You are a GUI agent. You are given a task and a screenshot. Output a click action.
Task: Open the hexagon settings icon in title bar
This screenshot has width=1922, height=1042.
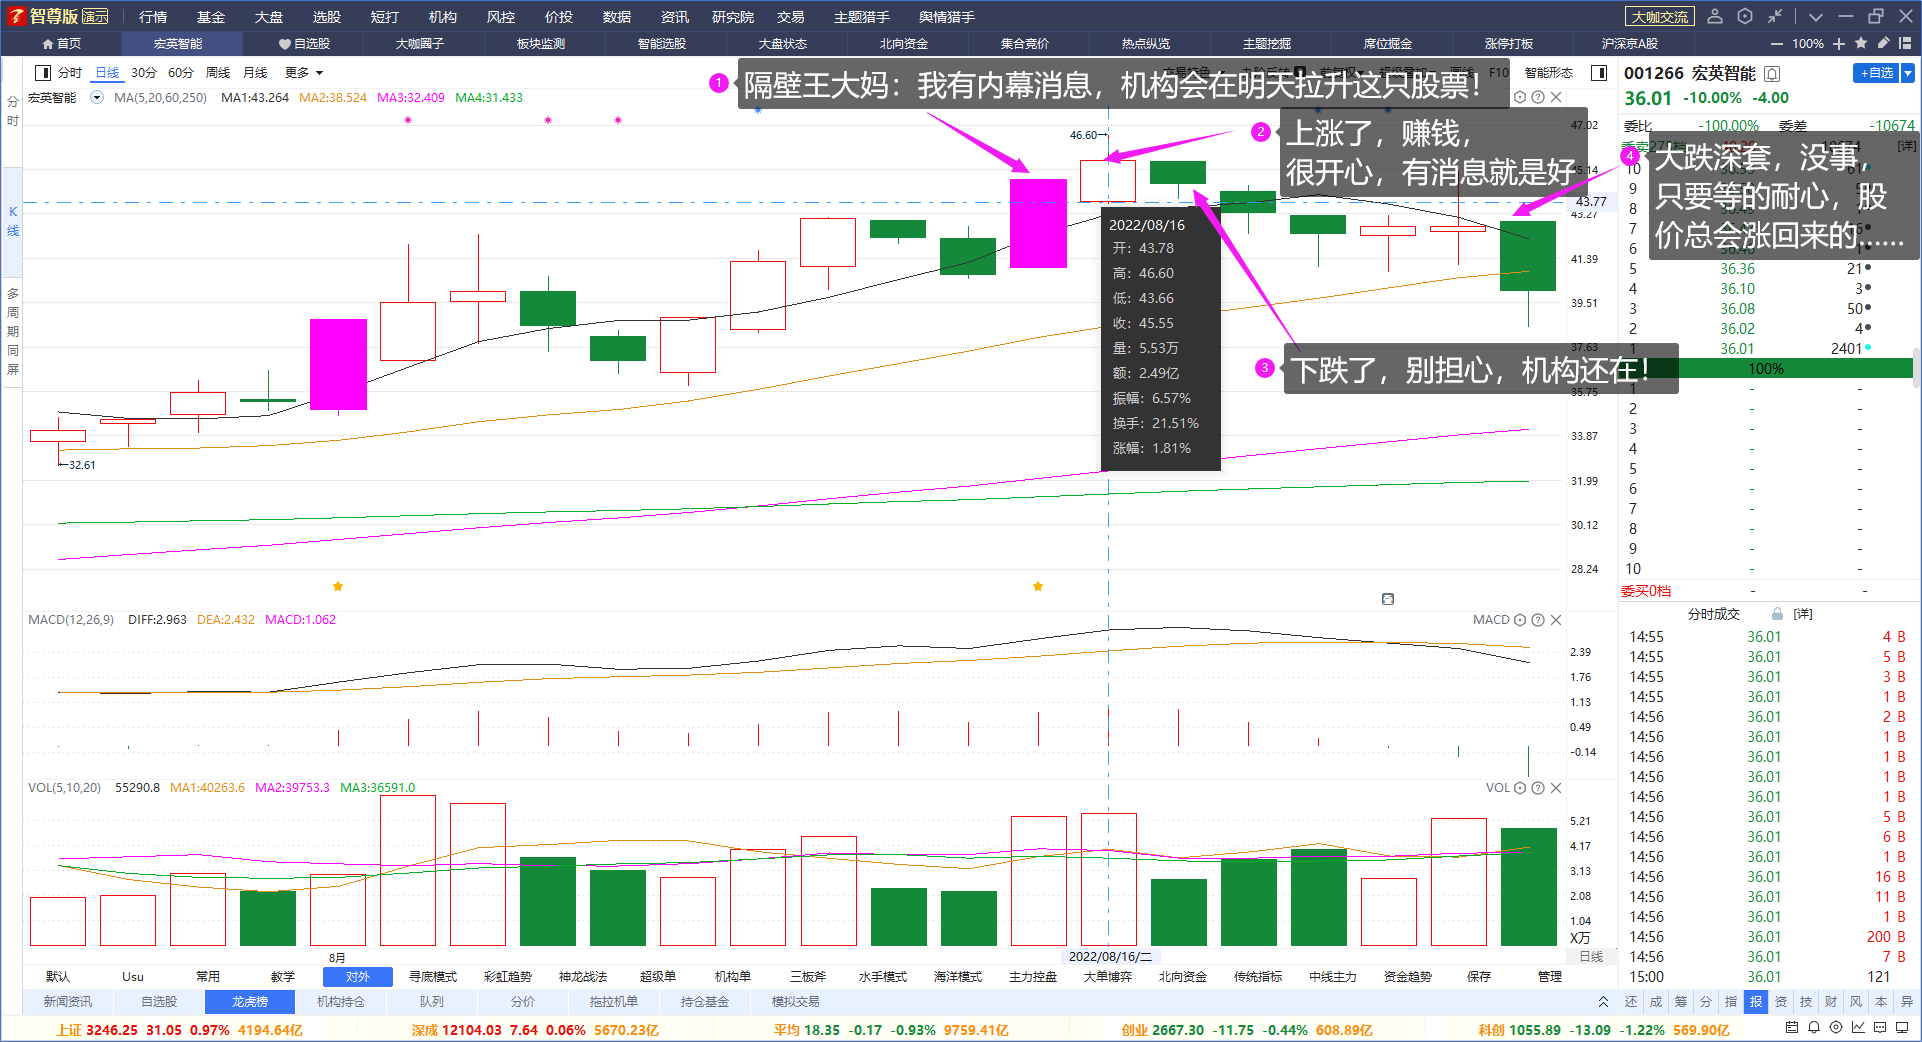(x=1745, y=16)
